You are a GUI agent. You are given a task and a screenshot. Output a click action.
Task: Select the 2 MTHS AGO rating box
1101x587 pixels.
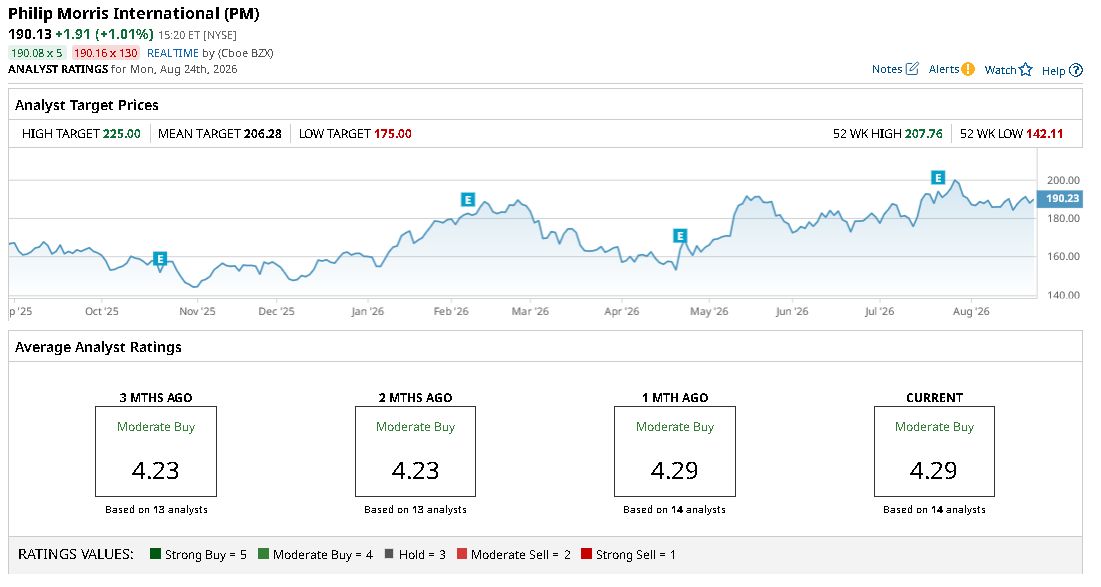click(415, 451)
